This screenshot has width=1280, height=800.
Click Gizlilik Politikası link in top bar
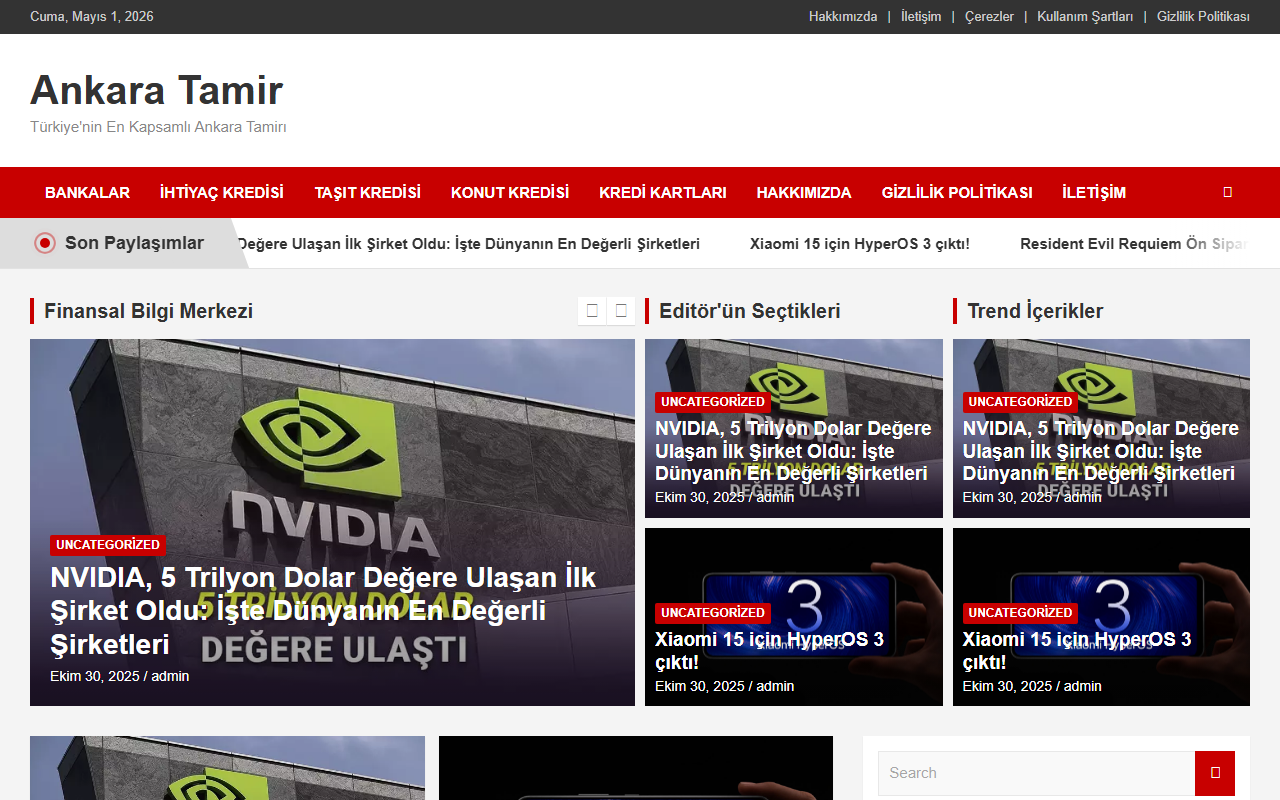pos(1203,17)
